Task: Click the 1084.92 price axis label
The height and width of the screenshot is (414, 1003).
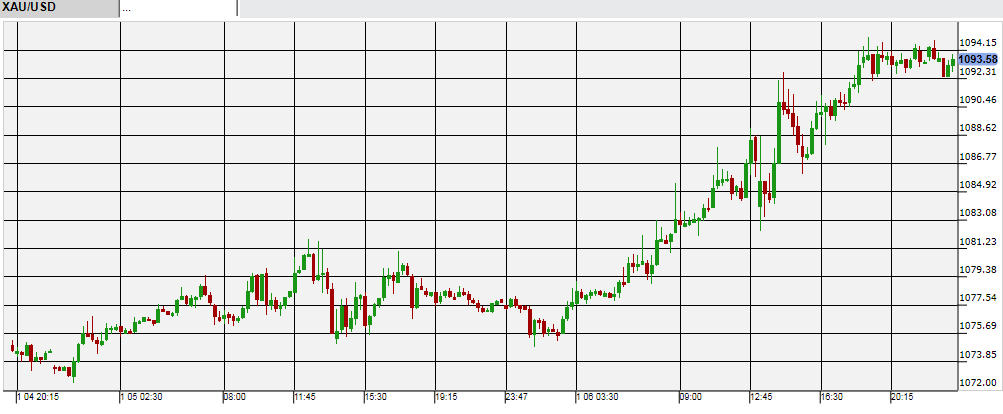Action: point(976,185)
